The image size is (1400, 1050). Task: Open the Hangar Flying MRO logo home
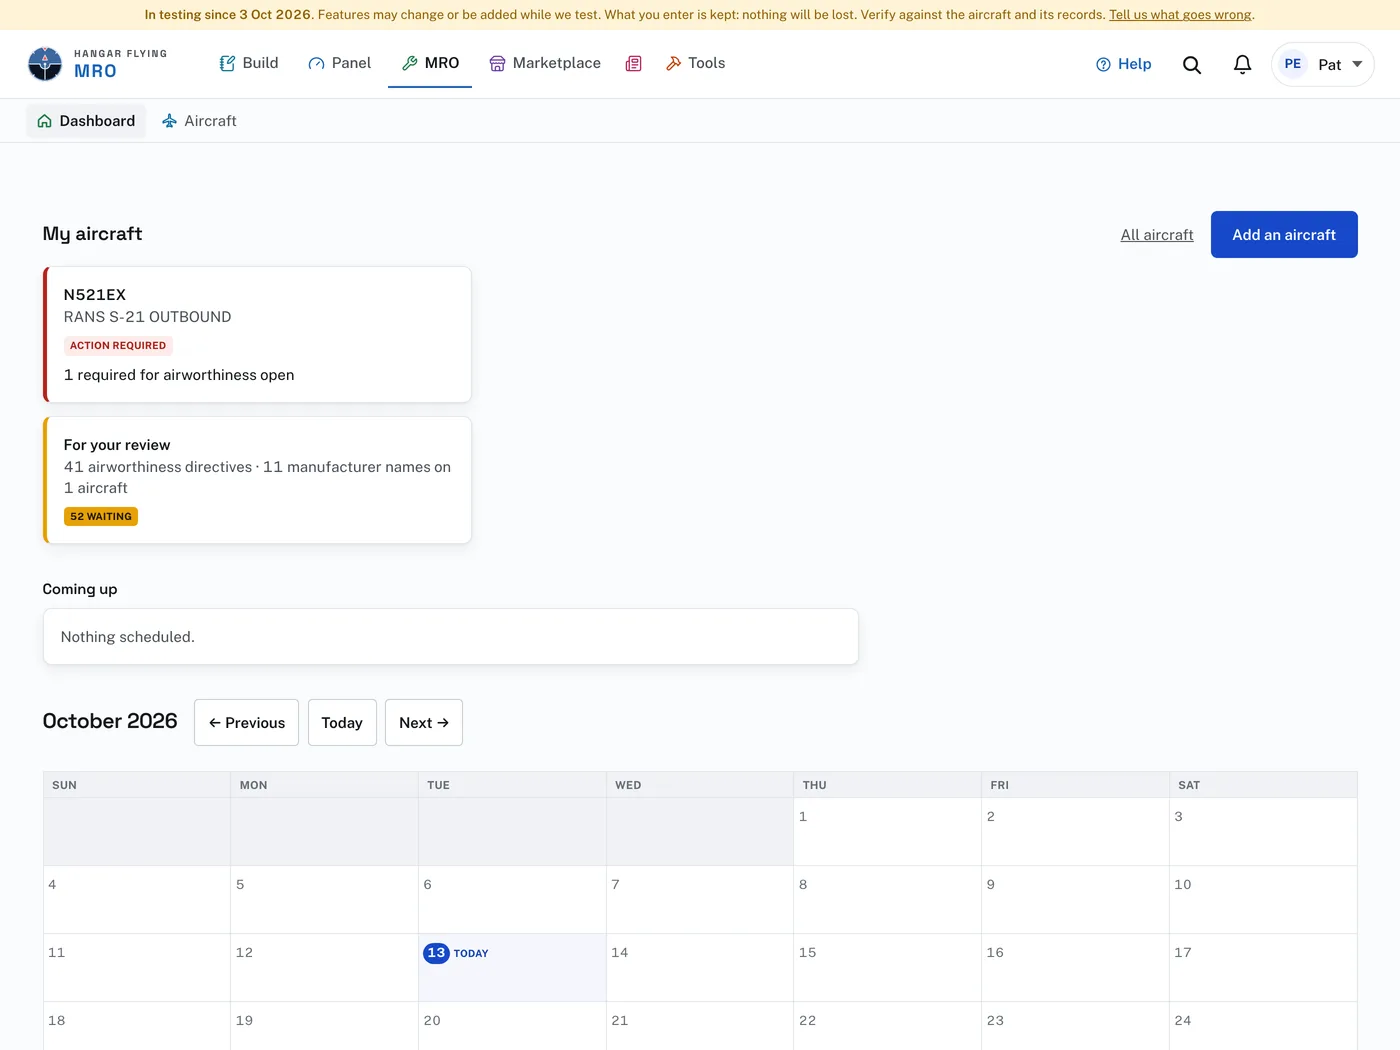click(98, 64)
